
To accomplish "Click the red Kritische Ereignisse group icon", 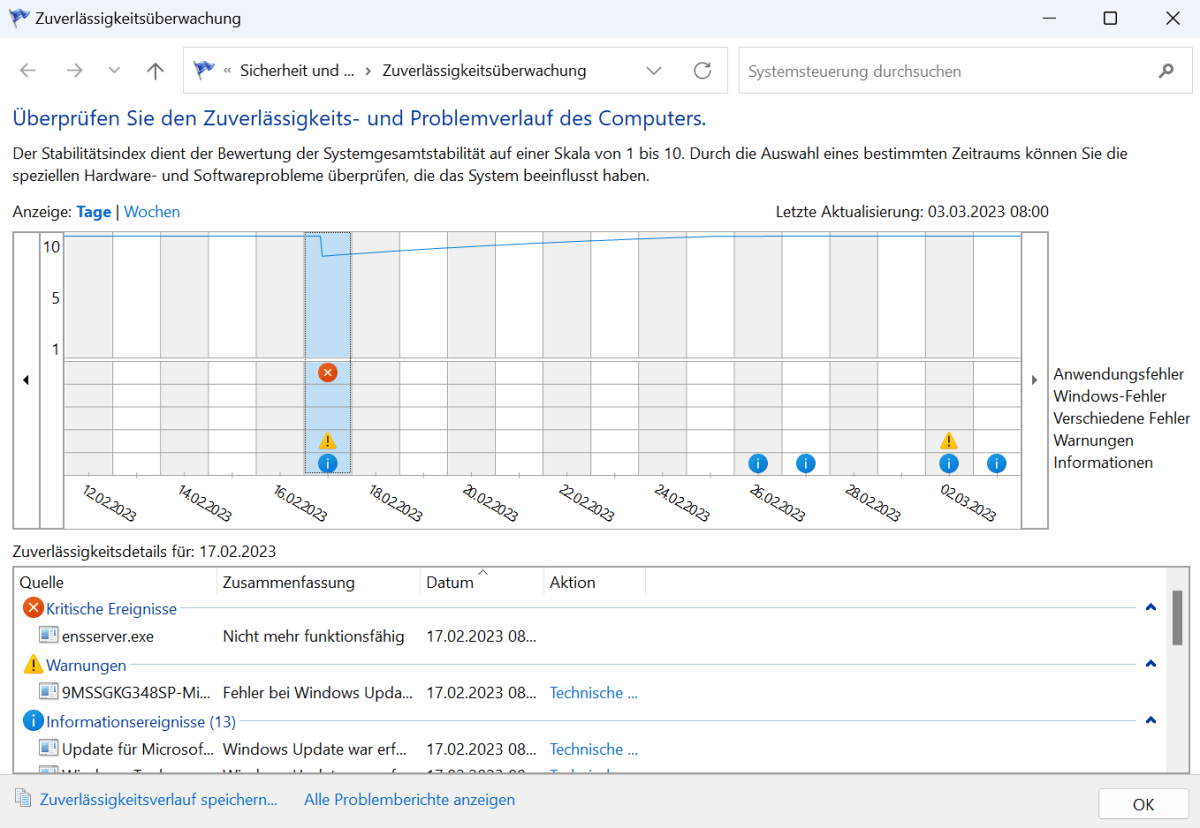I will click(33, 608).
